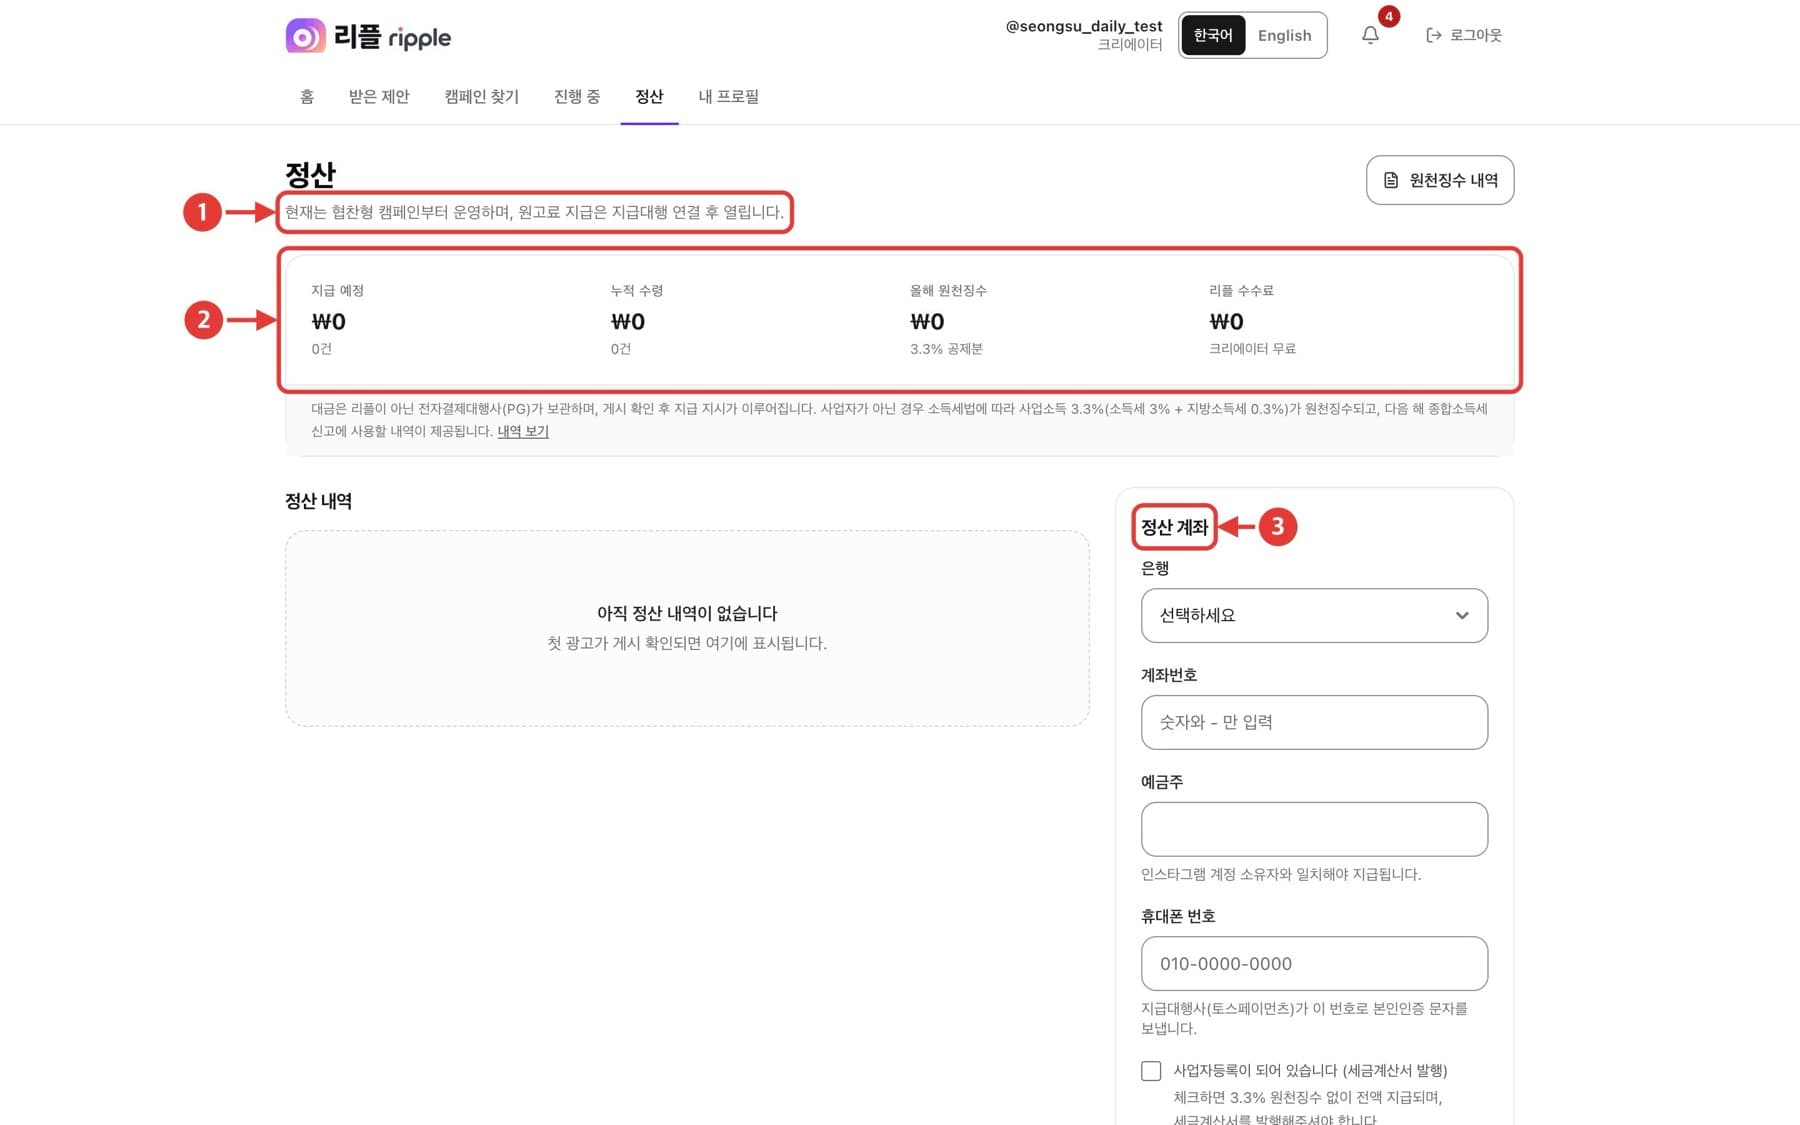The width and height of the screenshot is (1800, 1125).
Task: Click the 아직 정산 내역이 없습니다 message
Action: coord(687,613)
